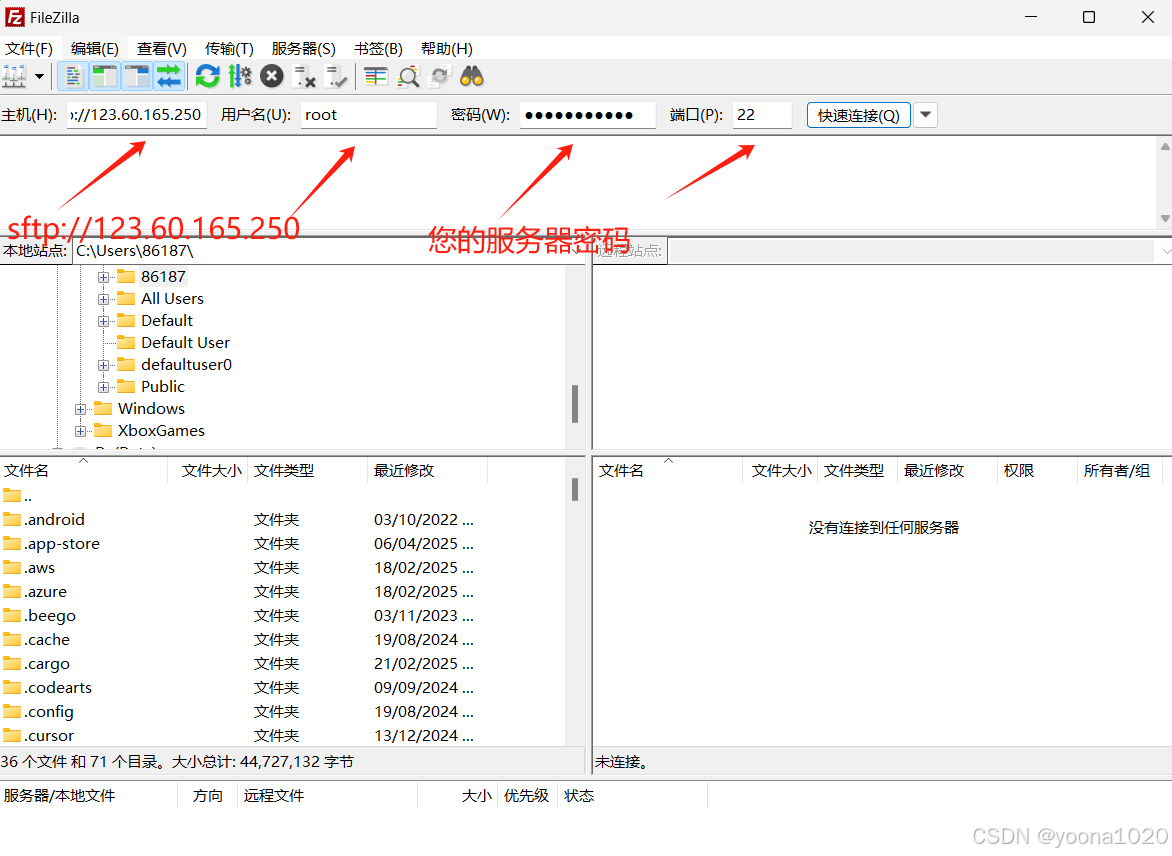Viewport: 1172px width, 856px height.
Task: Open the 传输(T) menu
Action: click(229, 49)
